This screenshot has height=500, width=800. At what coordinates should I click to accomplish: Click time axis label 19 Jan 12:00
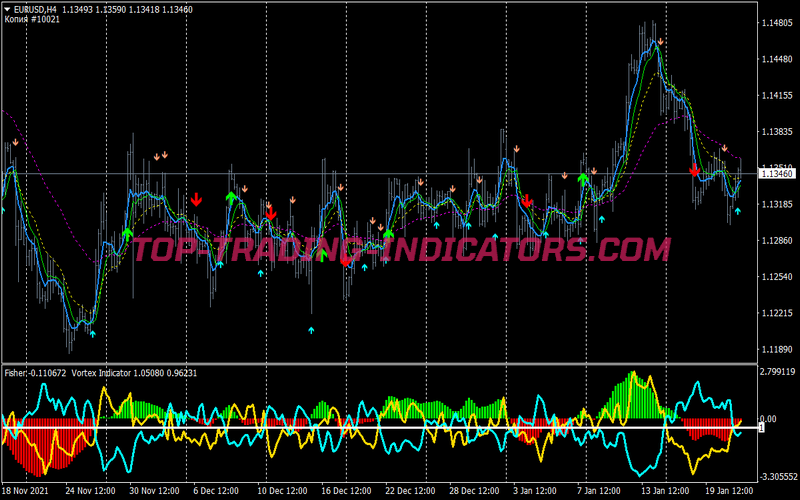point(731,491)
